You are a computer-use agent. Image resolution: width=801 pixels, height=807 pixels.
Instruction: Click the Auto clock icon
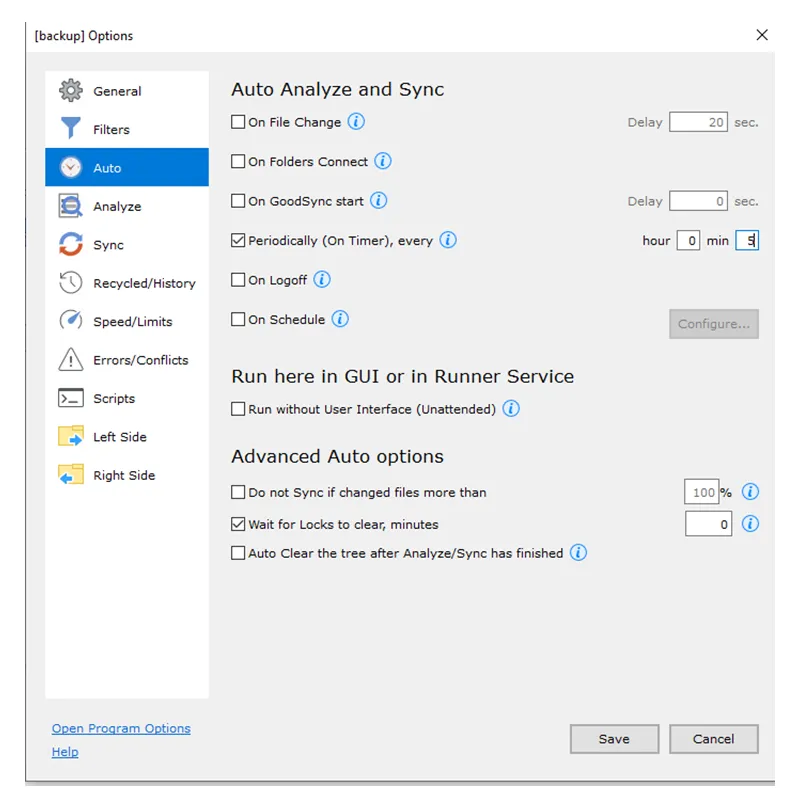tap(71, 167)
